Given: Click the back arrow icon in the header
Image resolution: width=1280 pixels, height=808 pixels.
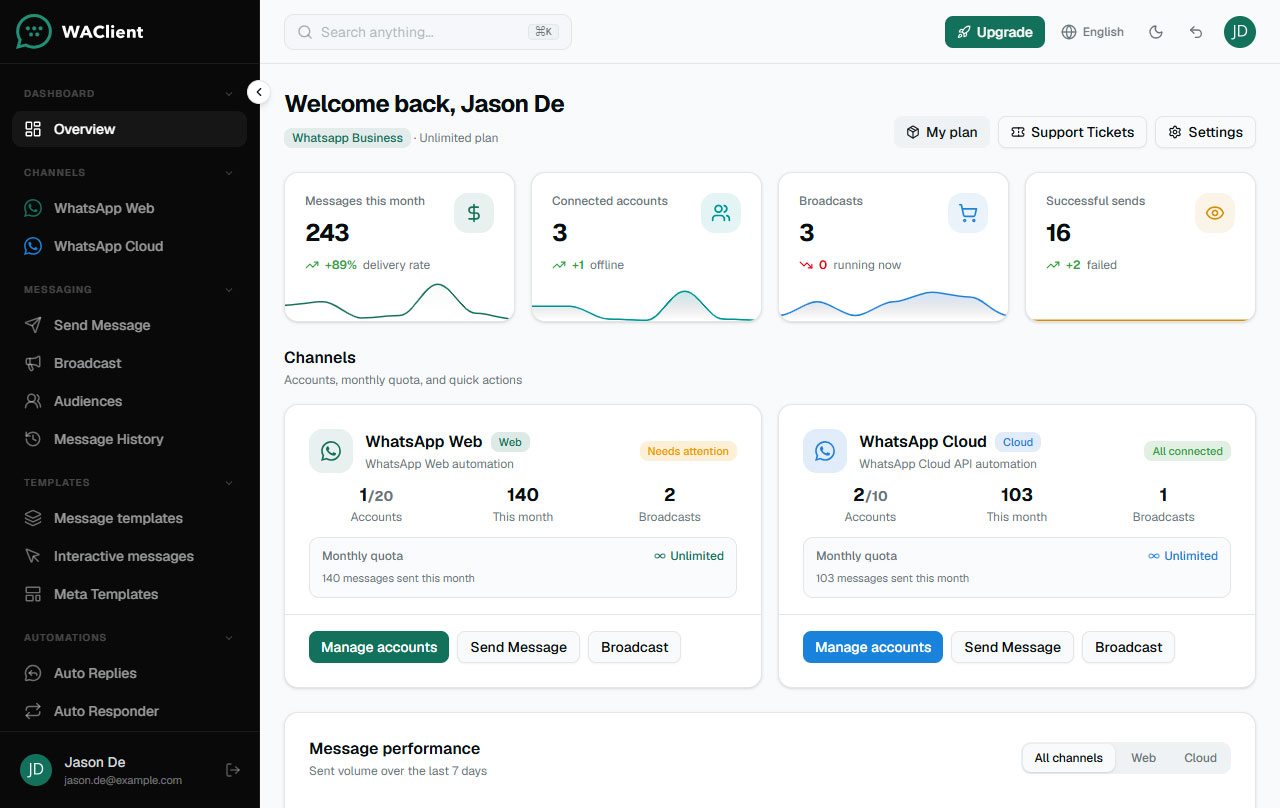Looking at the screenshot, I should [1196, 32].
